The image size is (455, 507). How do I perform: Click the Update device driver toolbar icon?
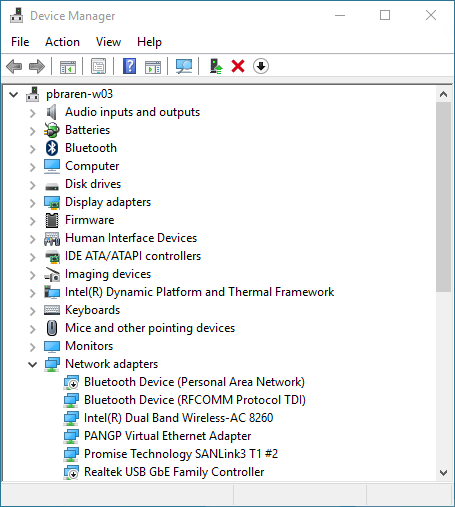[x=216, y=66]
